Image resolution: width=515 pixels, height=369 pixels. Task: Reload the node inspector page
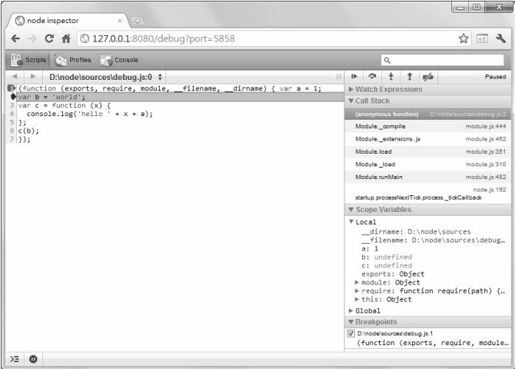click(x=49, y=39)
